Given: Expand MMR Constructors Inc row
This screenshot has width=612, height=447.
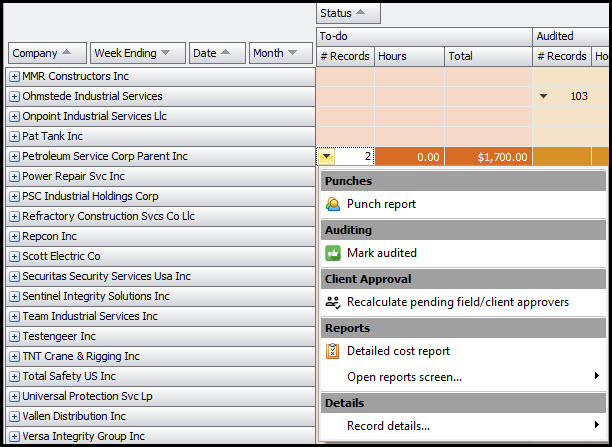Looking at the screenshot, I should [14, 77].
